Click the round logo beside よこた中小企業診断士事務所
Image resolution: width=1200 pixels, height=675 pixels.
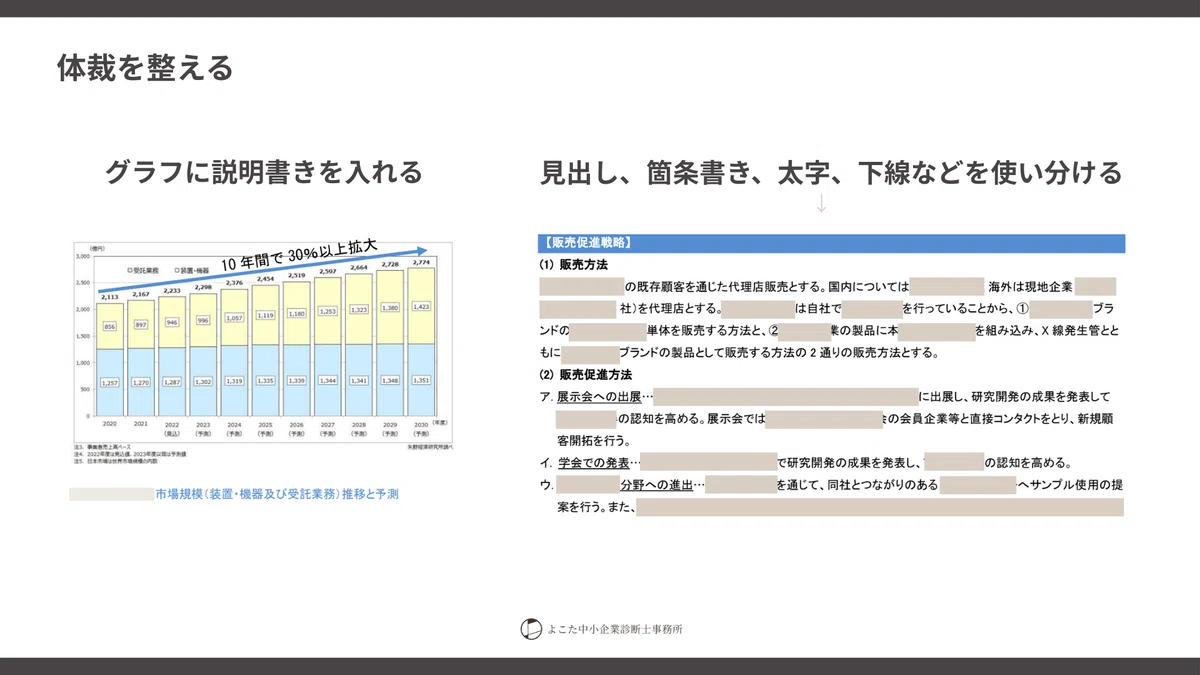(x=531, y=629)
